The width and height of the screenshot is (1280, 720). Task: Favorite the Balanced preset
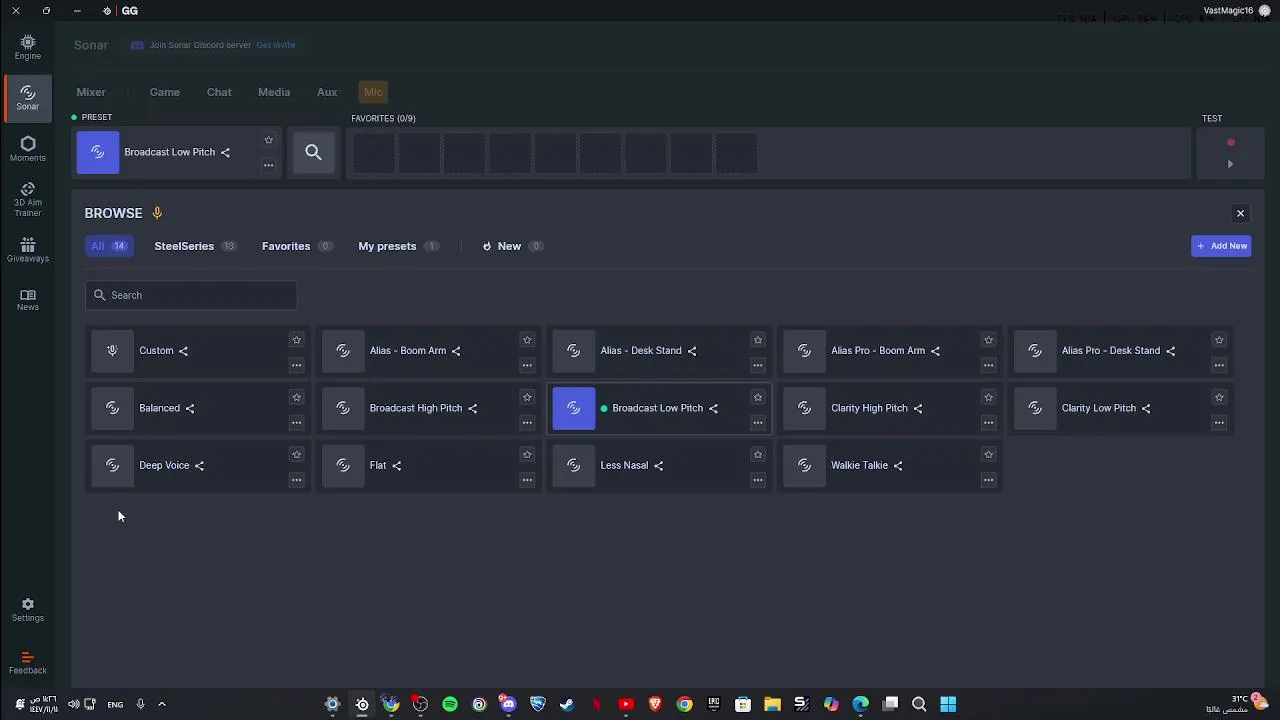point(296,397)
